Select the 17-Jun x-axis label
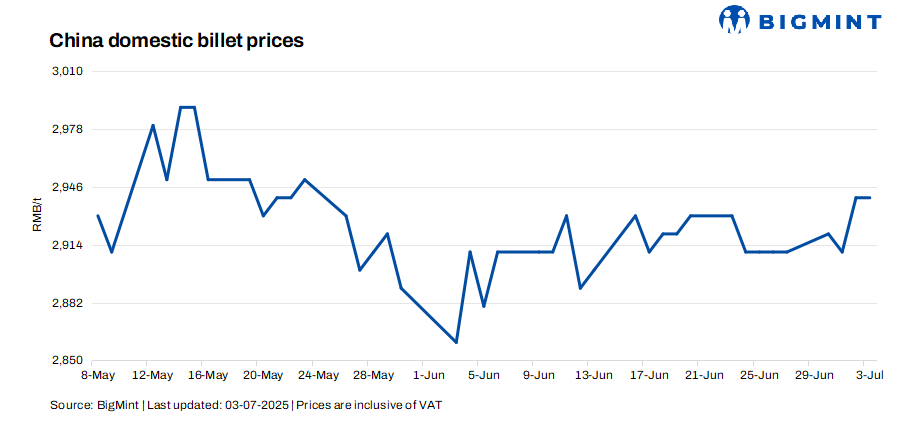Image resolution: width=897 pixels, height=441 pixels. pyautogui.click(x=650, y=376)
